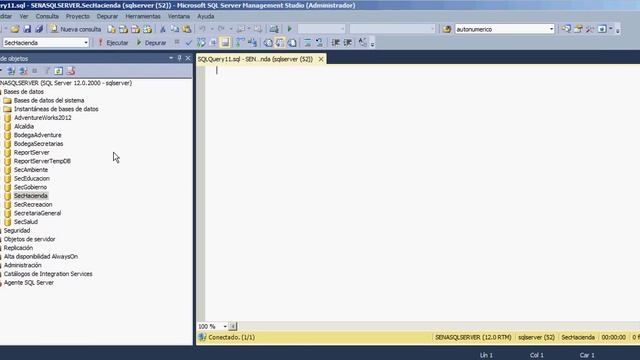Click the new database engine query icon
The height and width of the screenshot is (360, 640).
coord(111,29)
